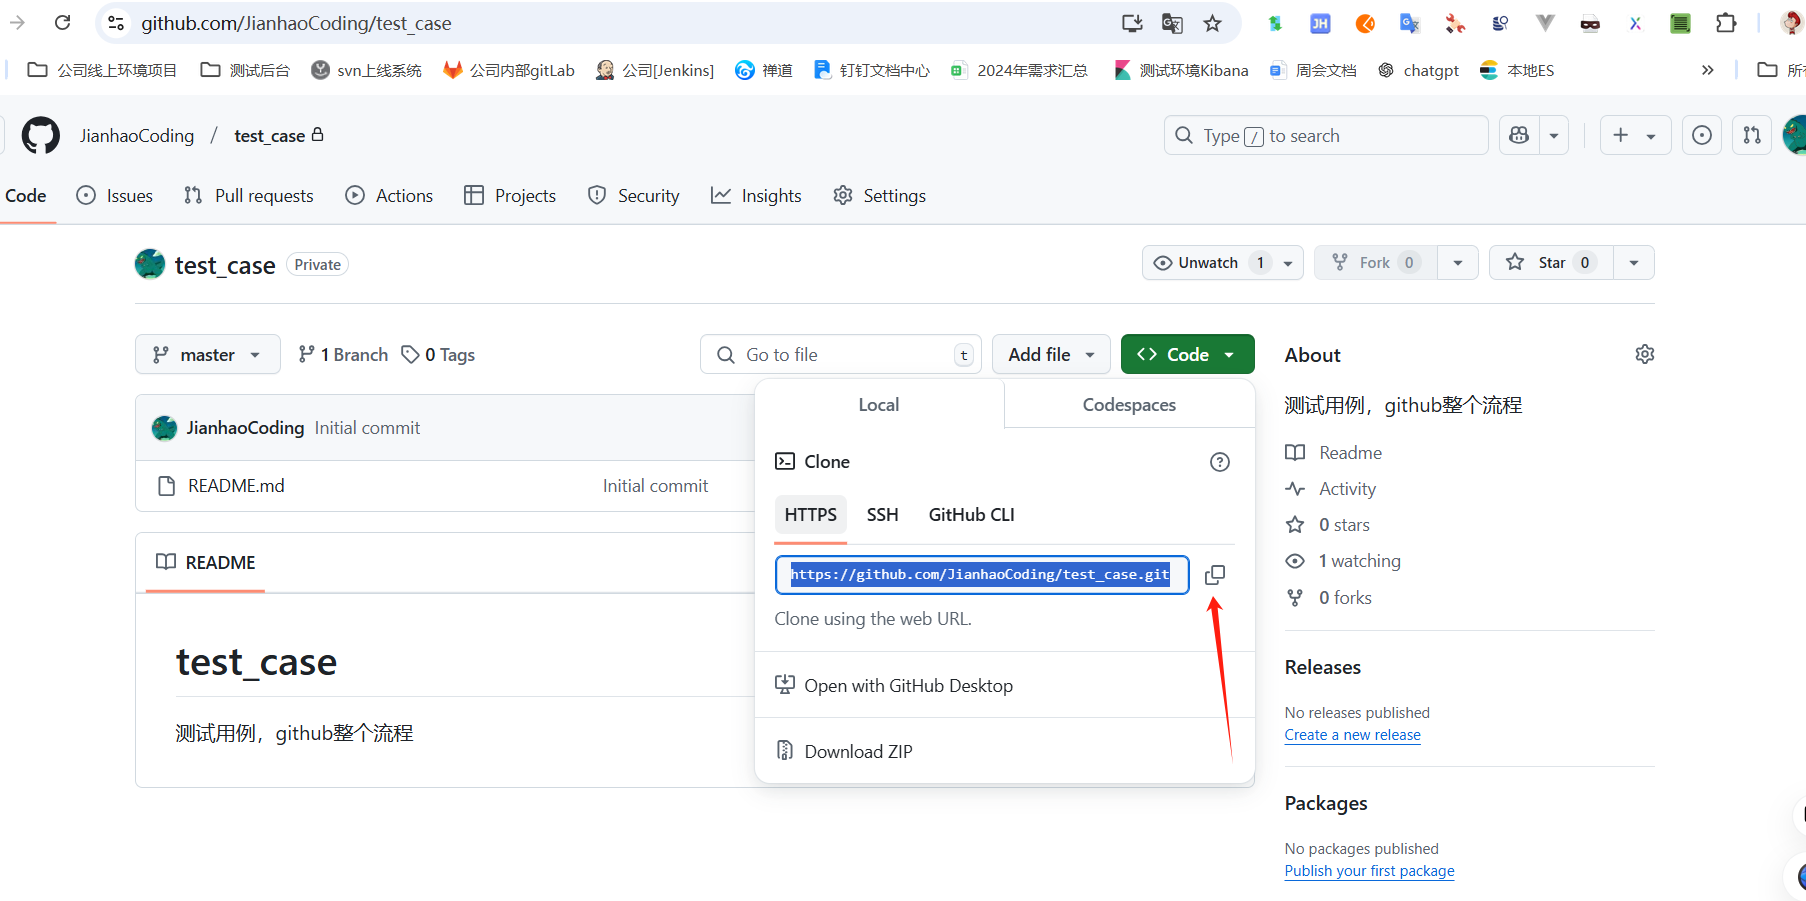
Task: Click the site information icon in address bar
Action: [116, 23]
